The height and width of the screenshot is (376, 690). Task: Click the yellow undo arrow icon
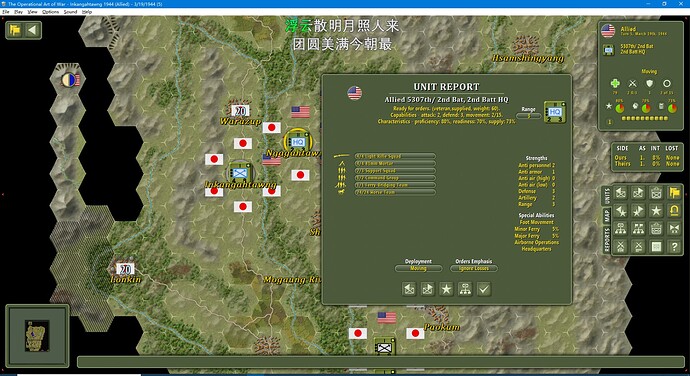click(674, 211)
